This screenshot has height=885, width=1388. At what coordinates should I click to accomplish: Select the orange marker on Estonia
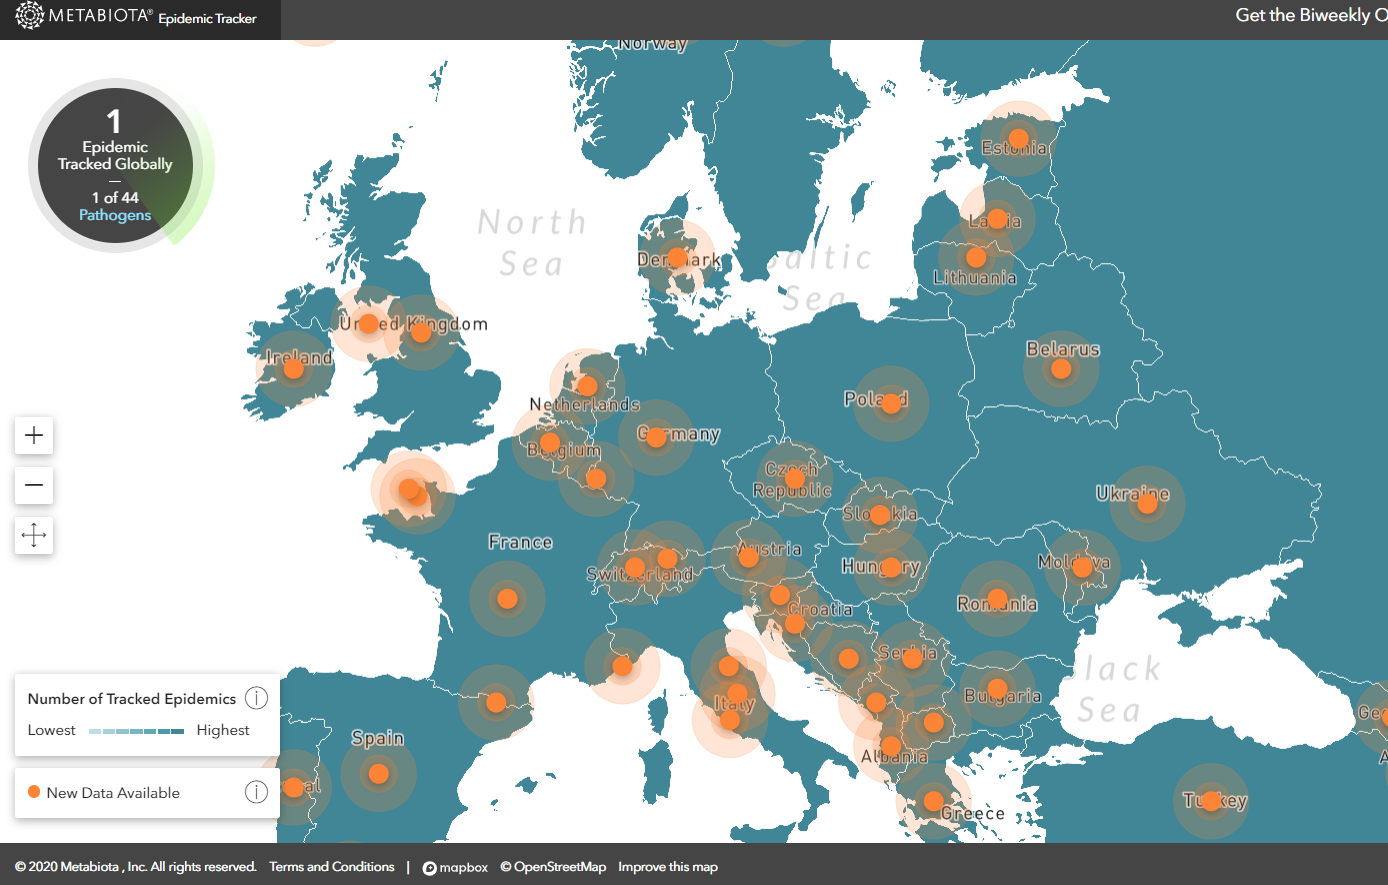pyautogui.click(x=1018, y=138)
